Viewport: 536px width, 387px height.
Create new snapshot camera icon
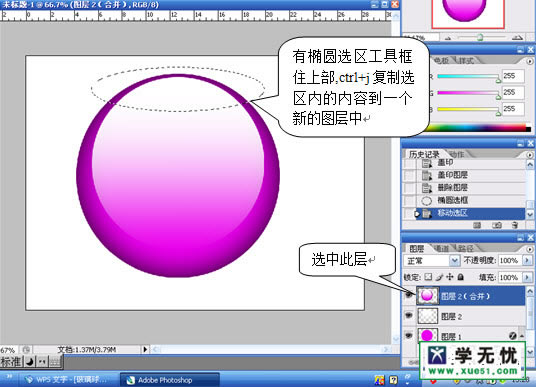pyautogui.click(x=497, y=225)
